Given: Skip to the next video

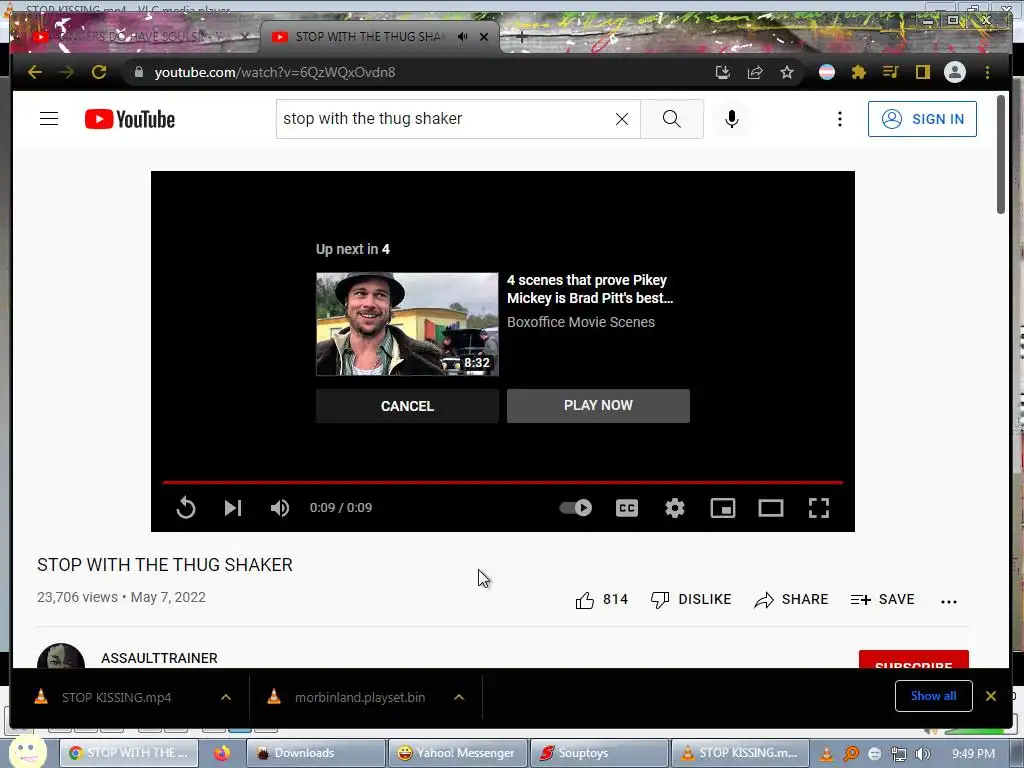Looking at the screenshot, I should click(x=232, y=508).
